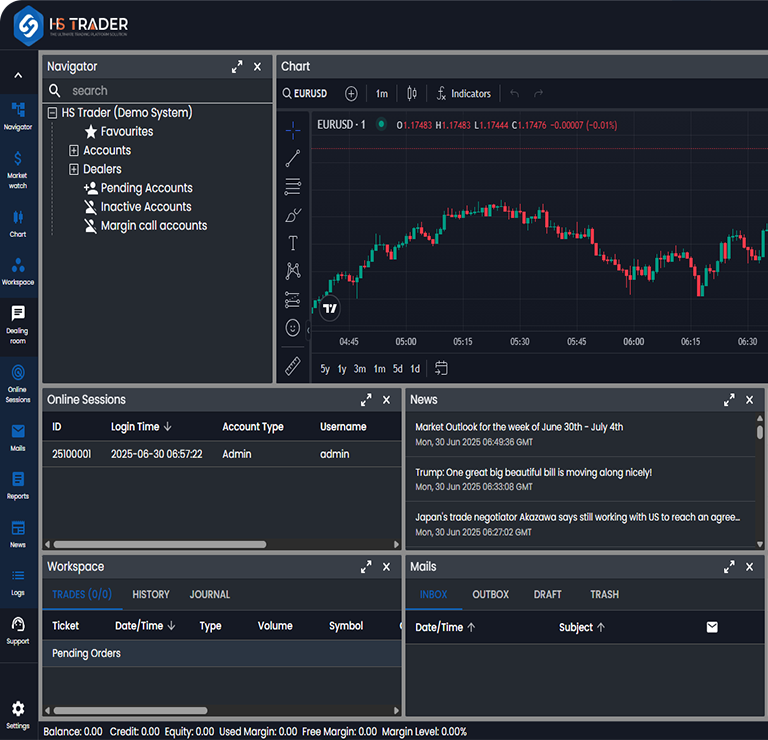
Task: Select the Fibonacci lines chart tool
Action: click(x=293, y=187)
